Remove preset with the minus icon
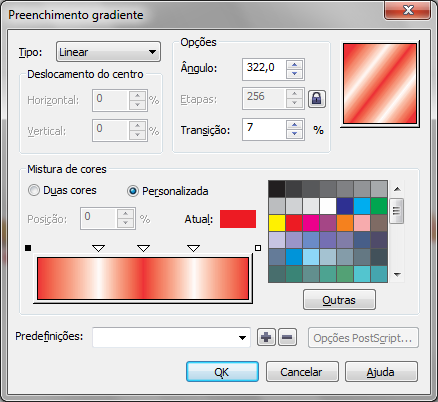Viewport: 438px width, 402px height. (x=287, y=337)
